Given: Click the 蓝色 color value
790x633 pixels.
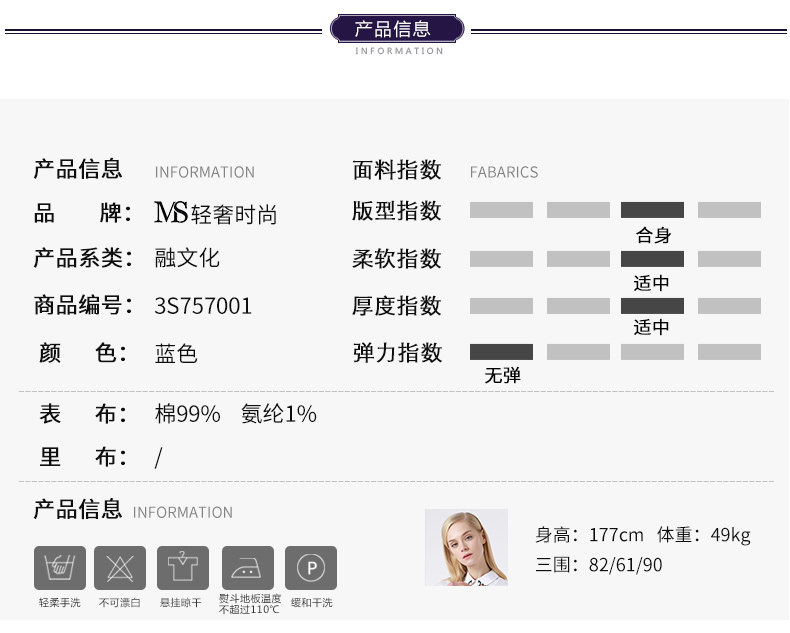Looking at the screenshot, I should point(176,353).
